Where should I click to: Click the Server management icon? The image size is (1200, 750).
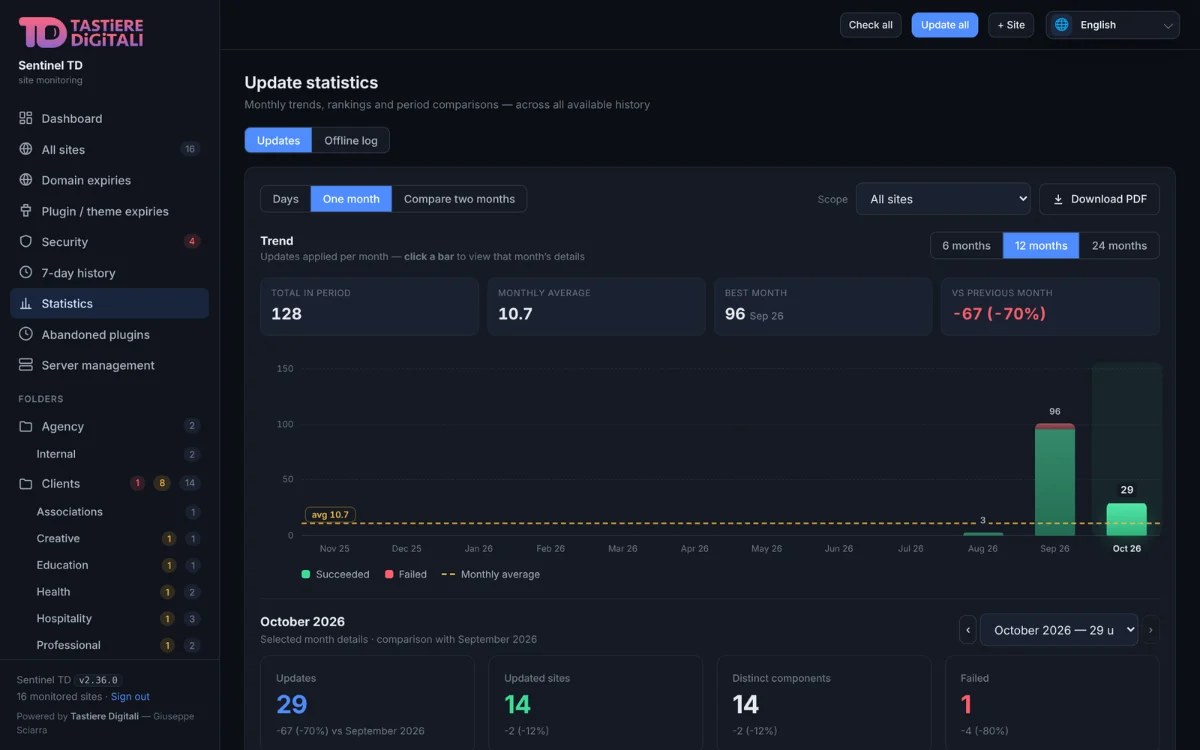[x=26, y=366]
